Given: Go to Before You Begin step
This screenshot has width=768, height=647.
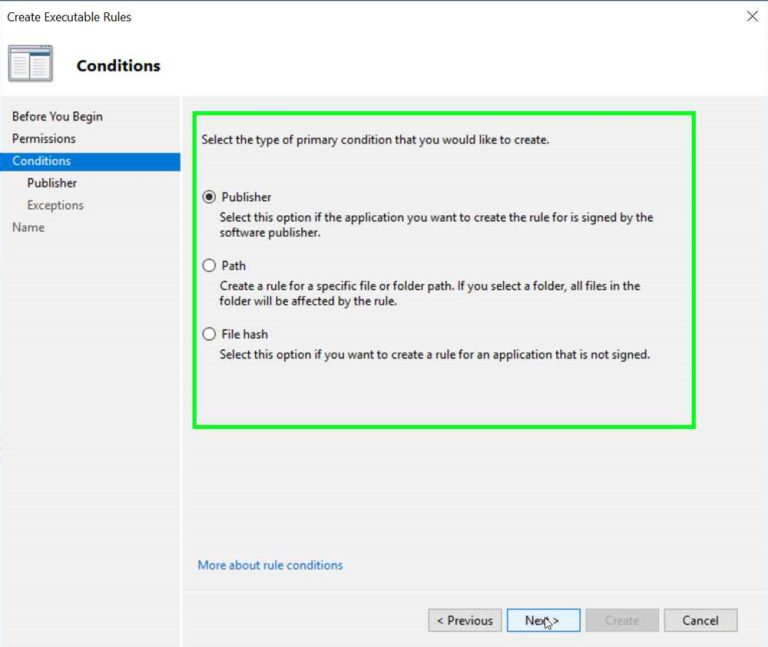Looking at the screenshot, I should point(57,117).
